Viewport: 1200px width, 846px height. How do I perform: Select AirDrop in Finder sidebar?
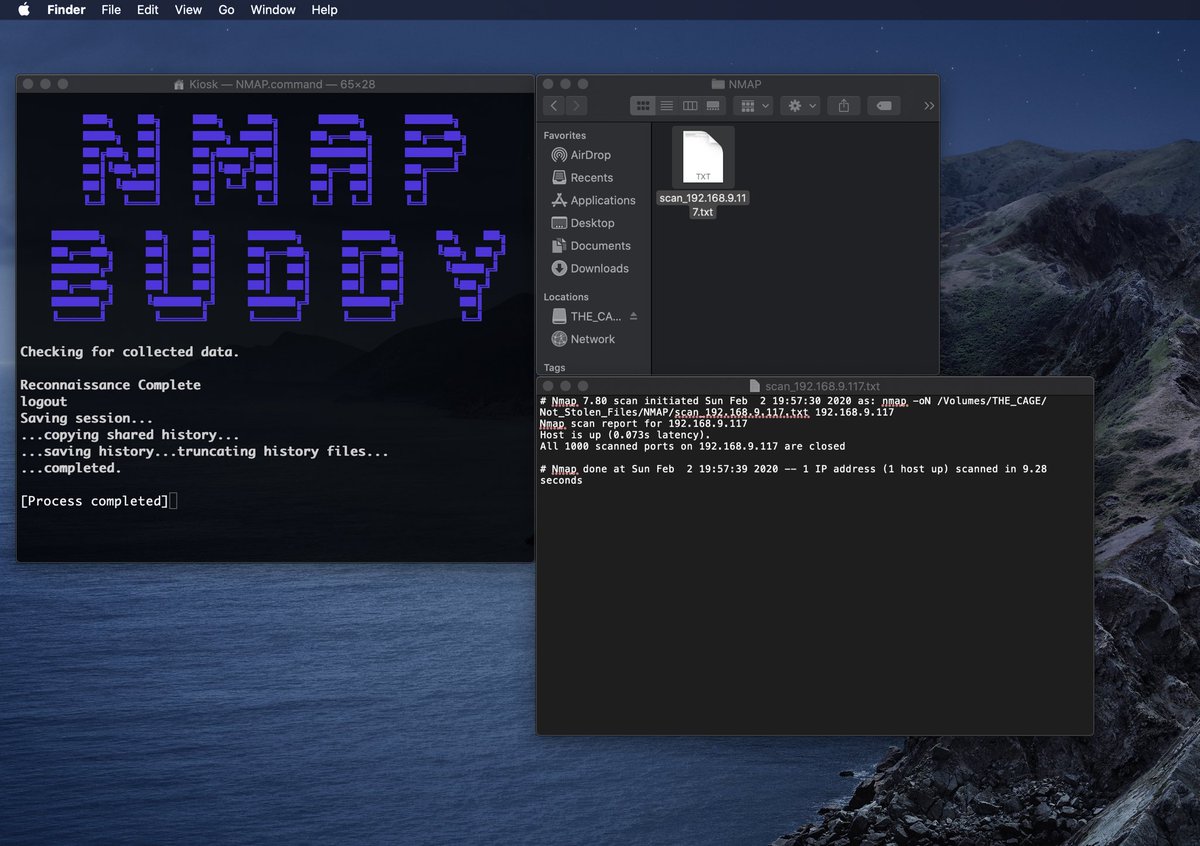(590, 155)
